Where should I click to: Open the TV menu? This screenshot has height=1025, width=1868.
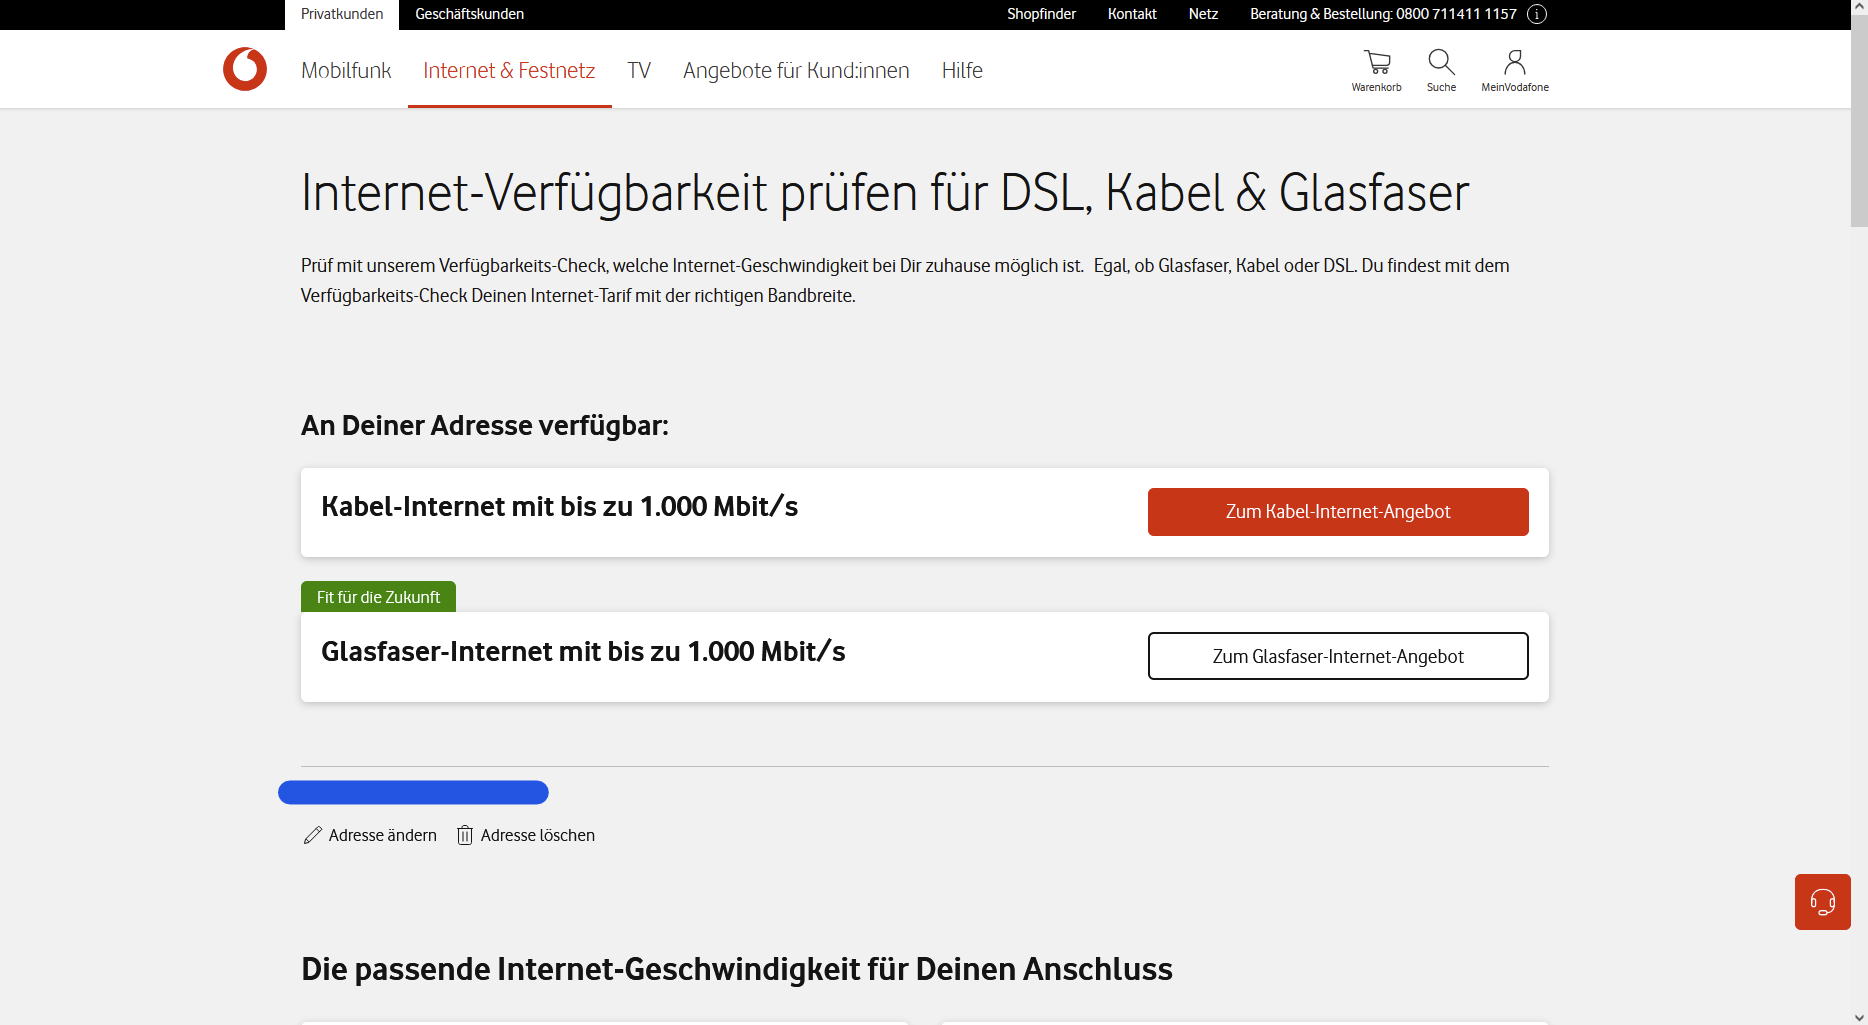(x=639, y=70)
